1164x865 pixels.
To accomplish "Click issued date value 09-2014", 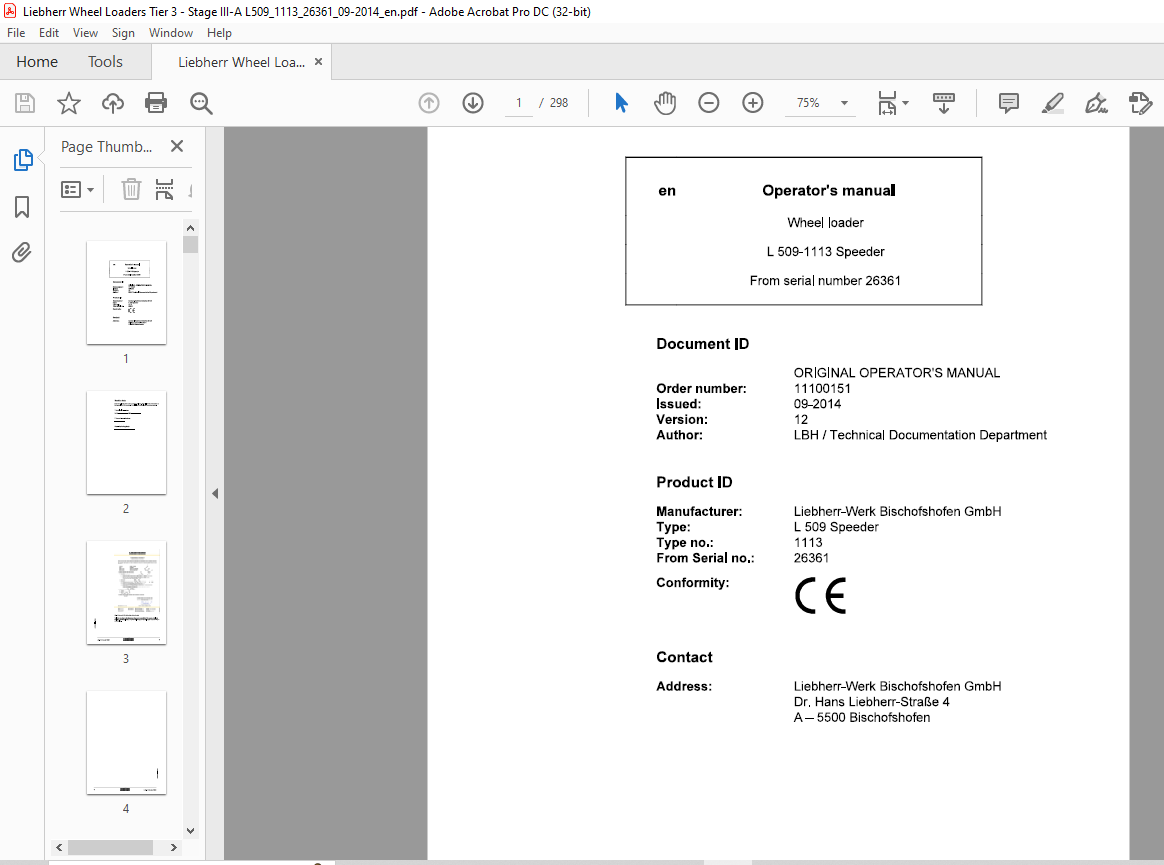I will [x=817, y=404].
